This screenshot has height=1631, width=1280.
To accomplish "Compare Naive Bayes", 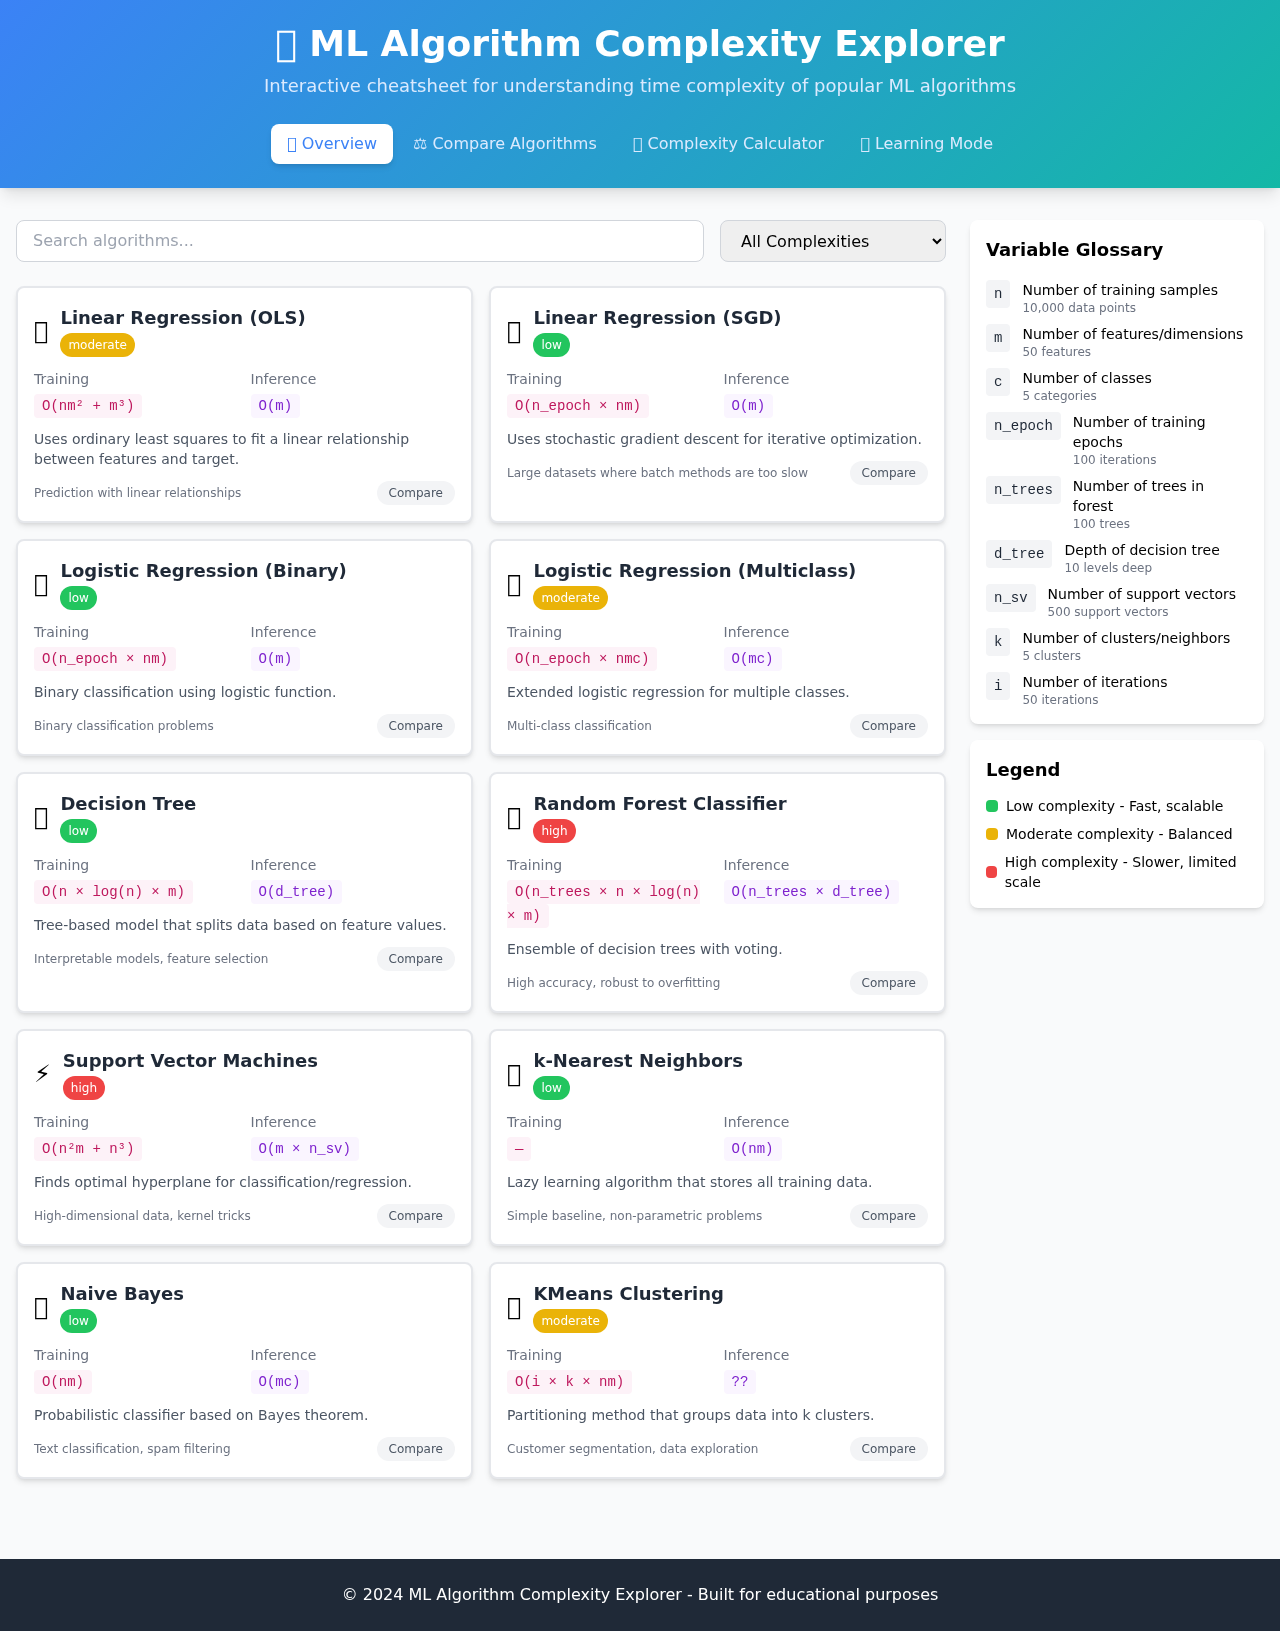I will point(416,1449).
